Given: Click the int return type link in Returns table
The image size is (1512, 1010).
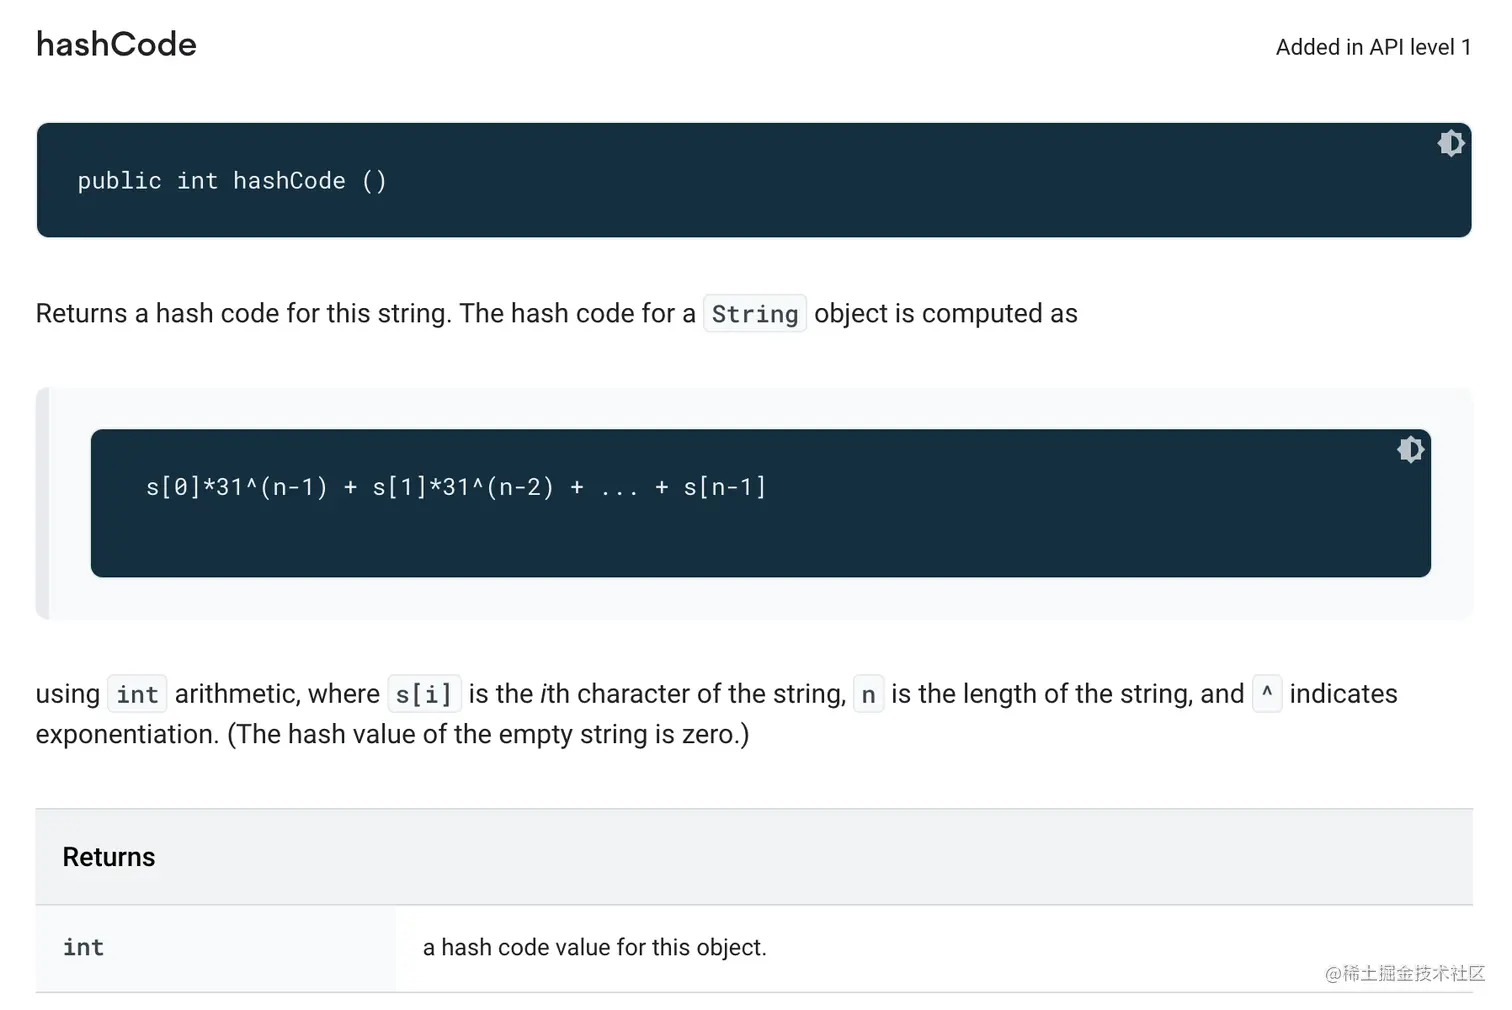Looking at the screenshot, I should pos(83,947).
